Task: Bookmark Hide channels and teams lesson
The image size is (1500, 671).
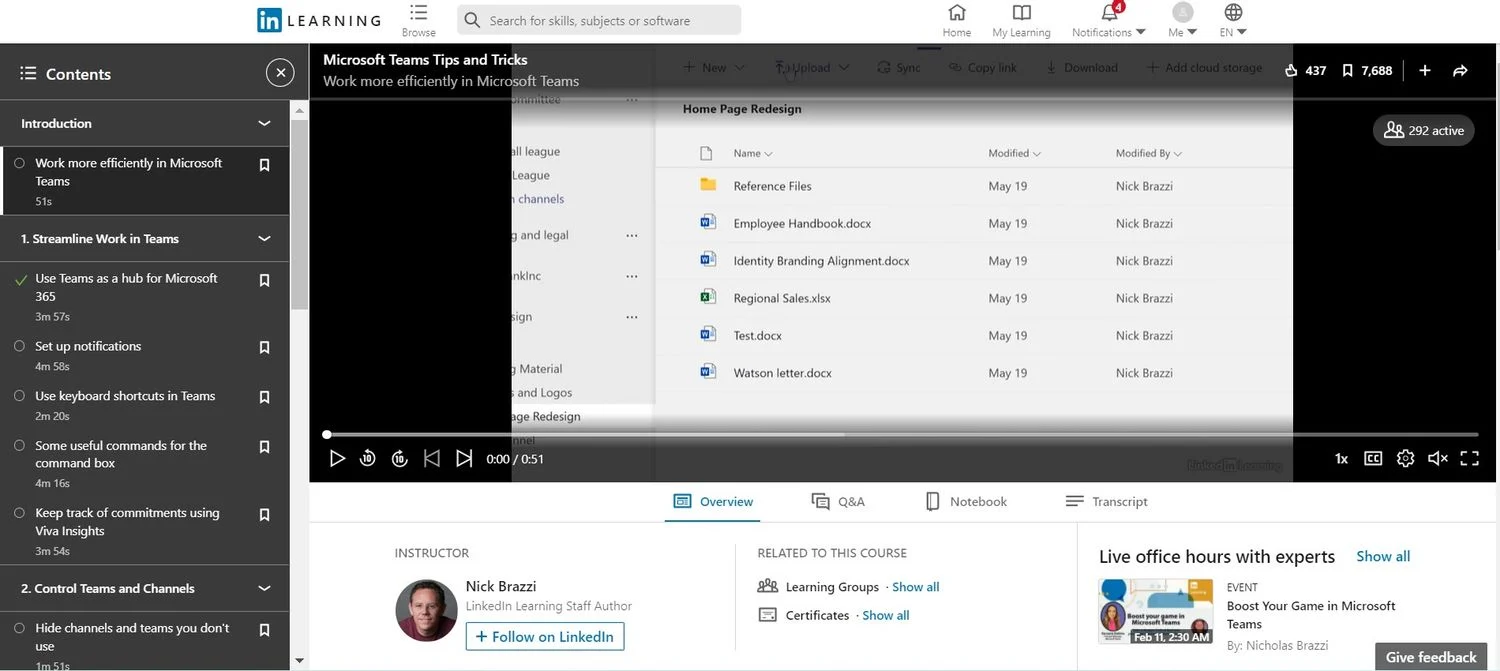Action: [264, 630]
